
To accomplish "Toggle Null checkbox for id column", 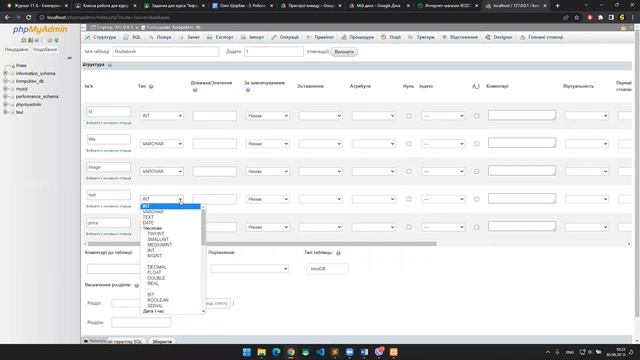I will 409,116.
